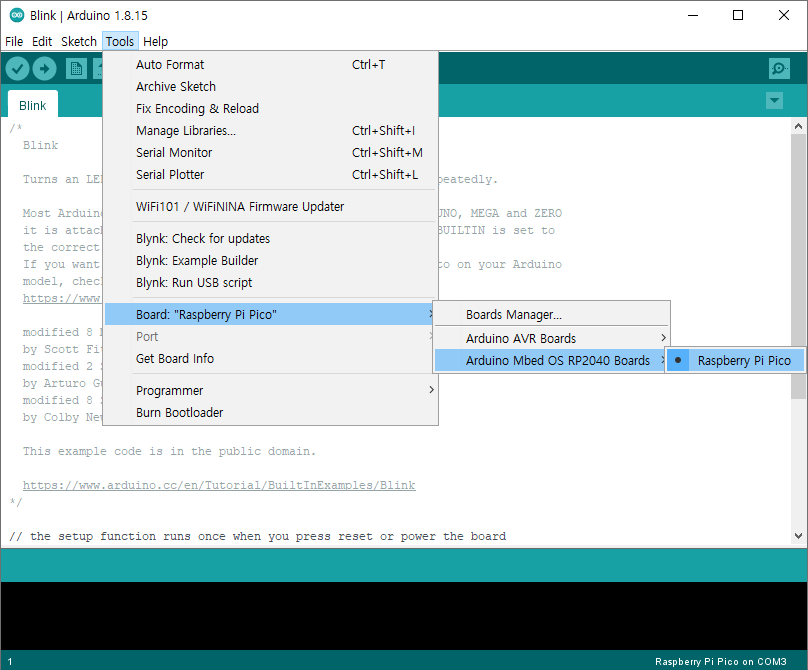Expand Arduino Mbed OS RP2040 Boards submenu

click(x=550, y=360)
